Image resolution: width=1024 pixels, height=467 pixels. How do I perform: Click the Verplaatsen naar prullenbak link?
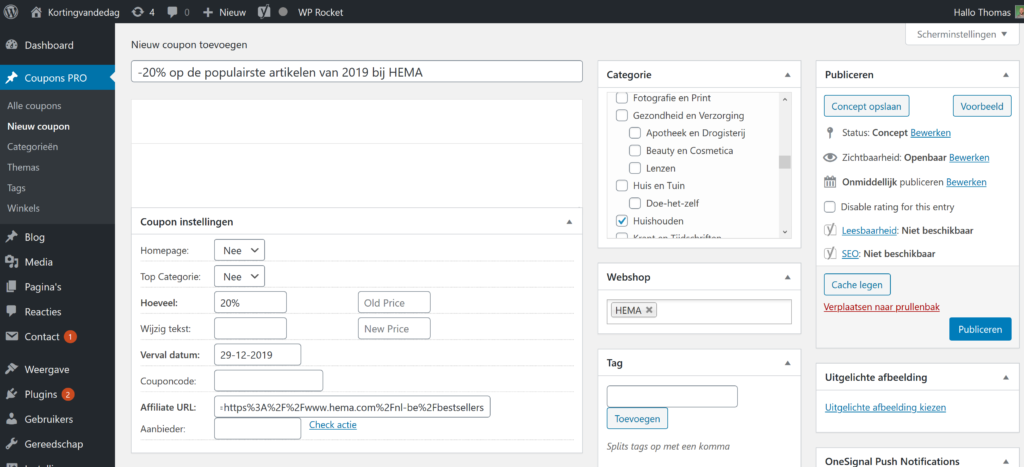[881, 307]
